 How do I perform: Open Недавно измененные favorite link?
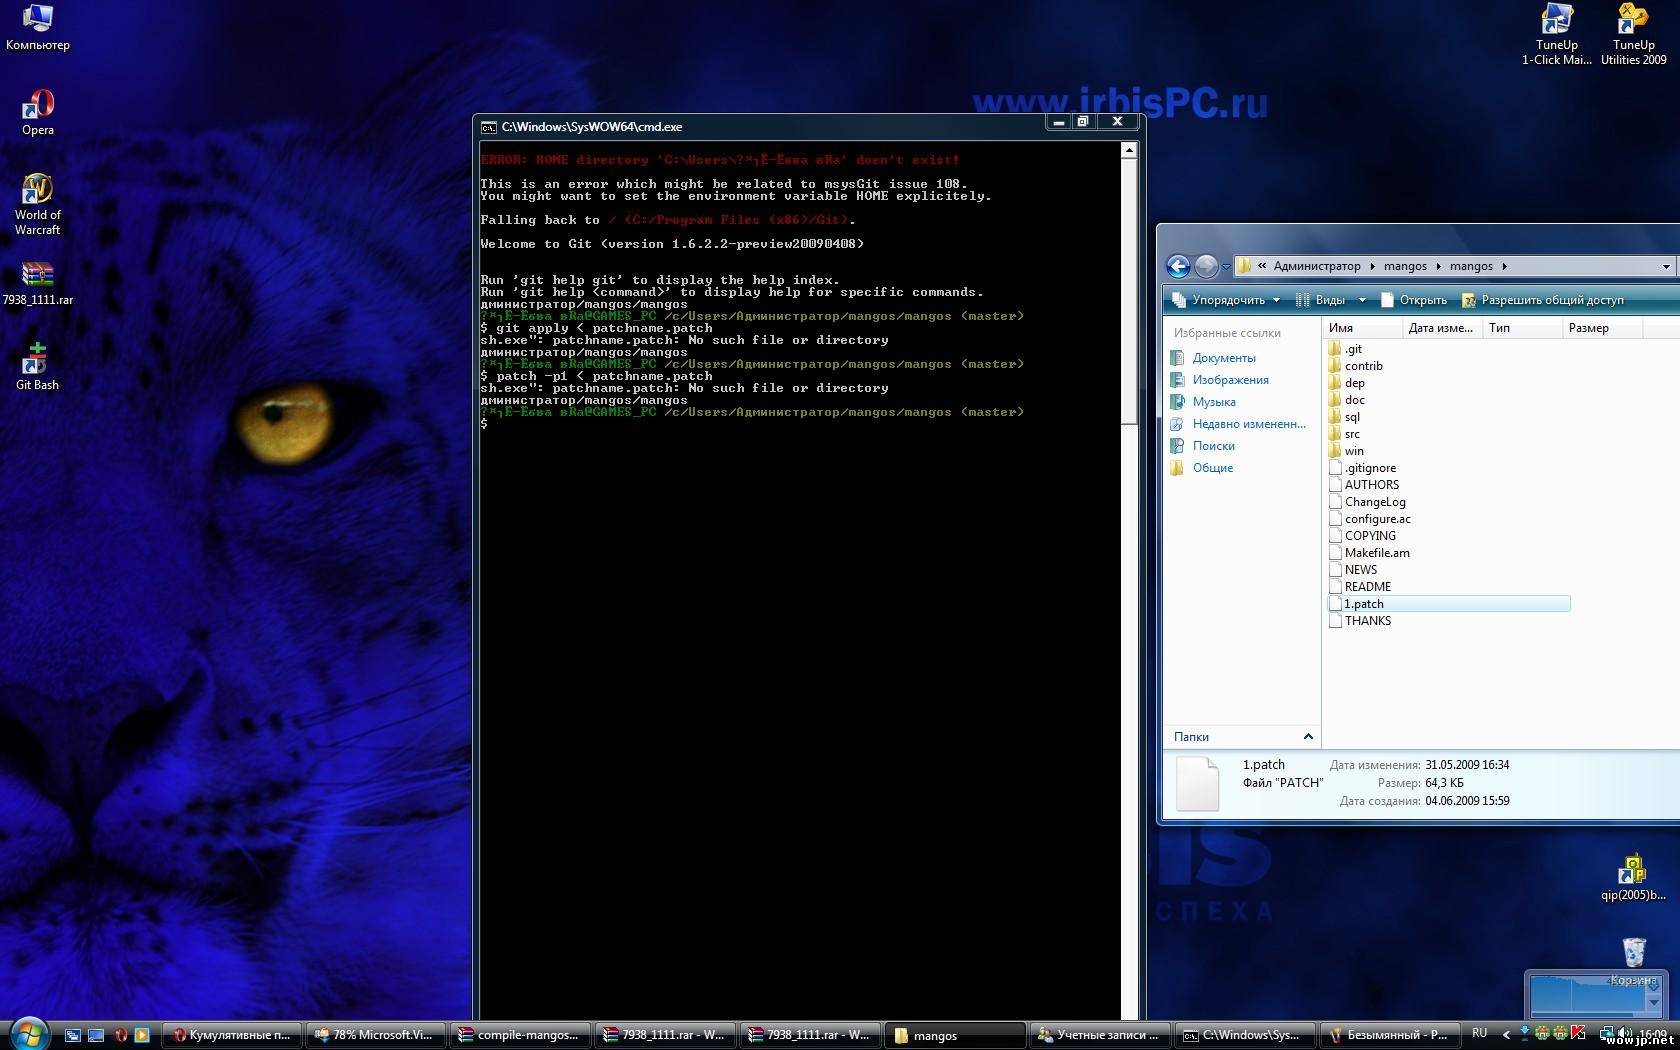point(1238,424)
